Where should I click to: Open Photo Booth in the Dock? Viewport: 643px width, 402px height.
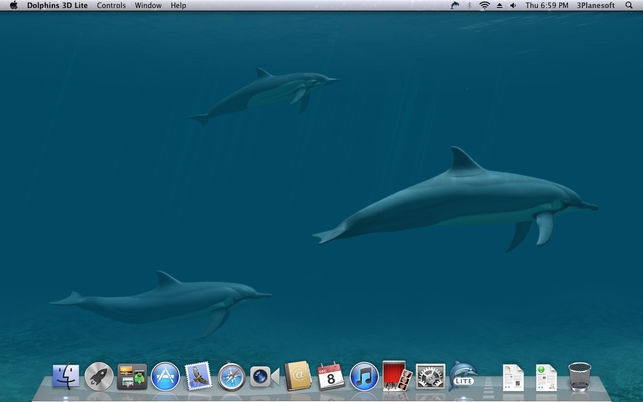397,376
